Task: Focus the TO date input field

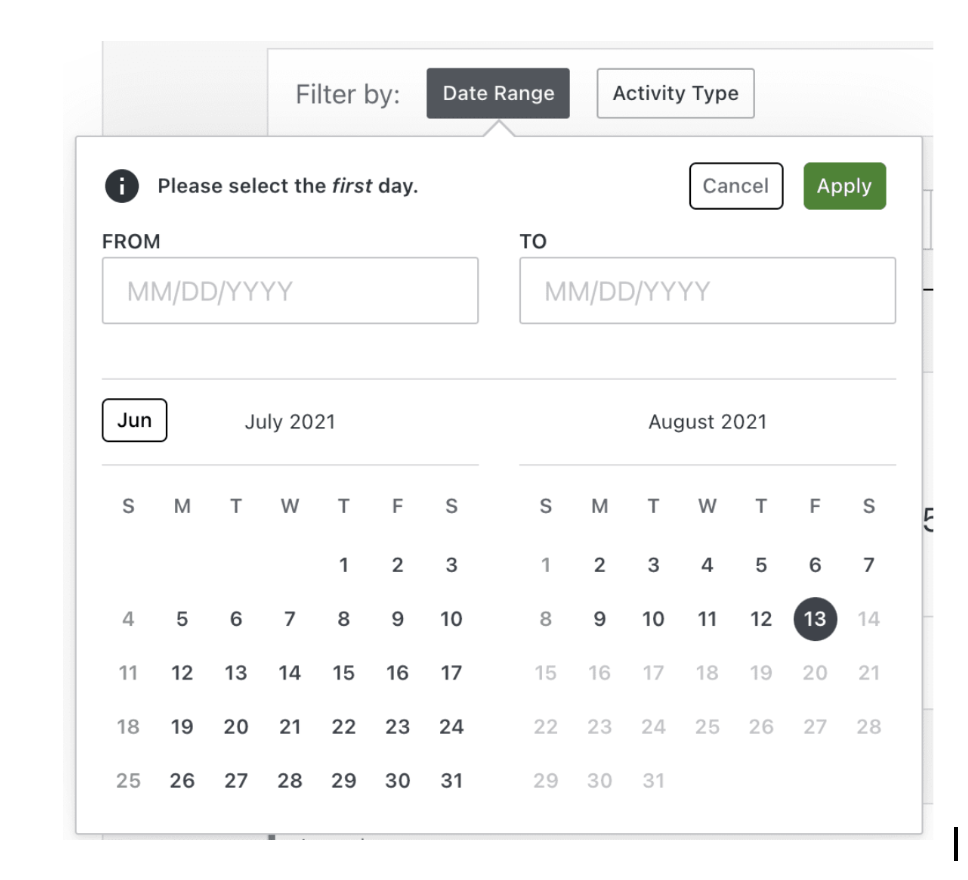Action: point(707,291)
